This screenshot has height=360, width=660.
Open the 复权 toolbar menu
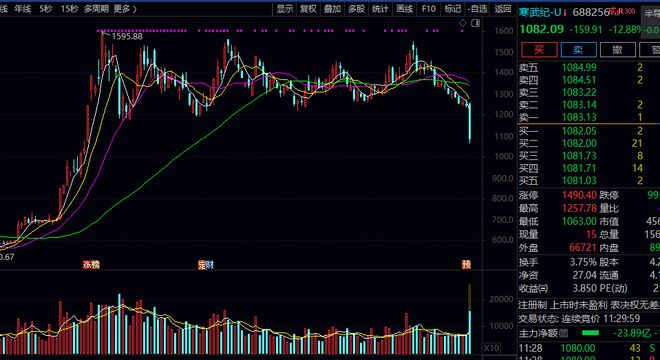[309, 9]
